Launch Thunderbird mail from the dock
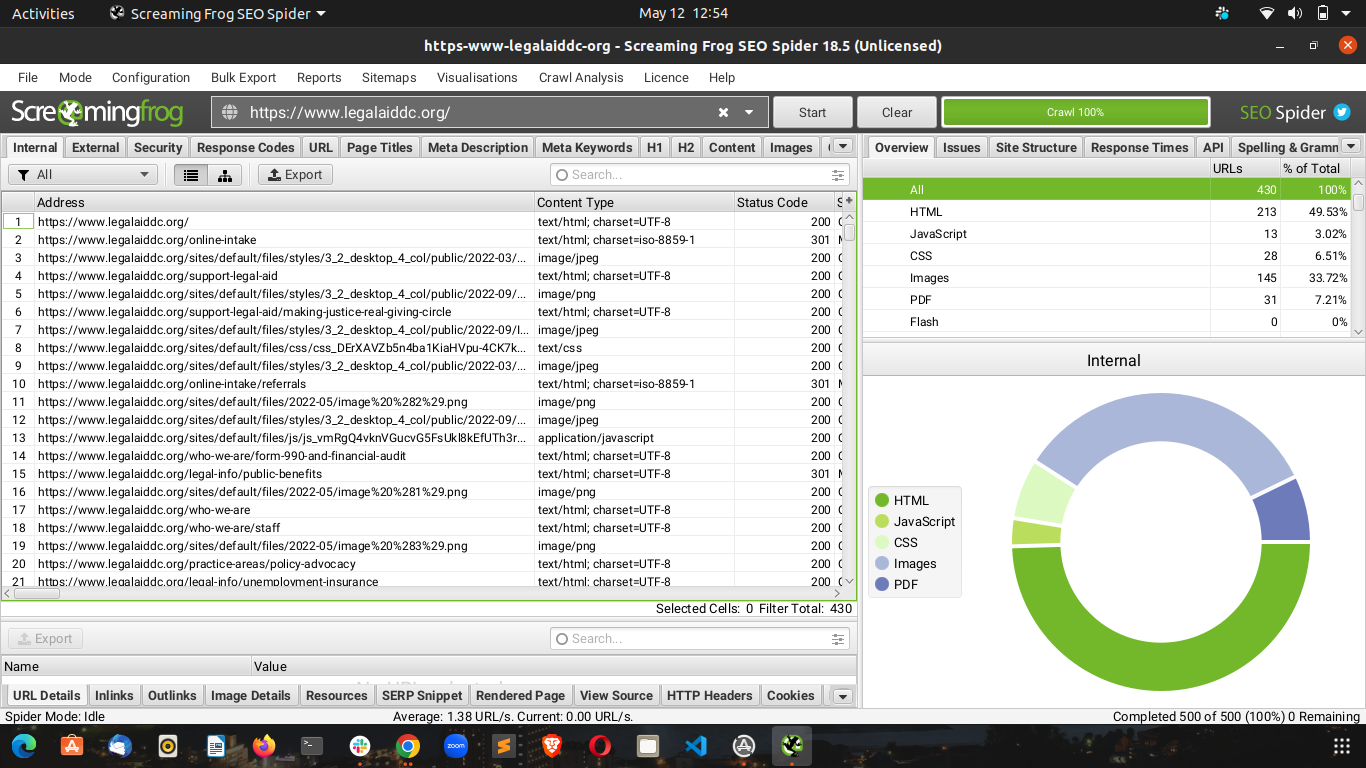 click(x=120, y=746)
